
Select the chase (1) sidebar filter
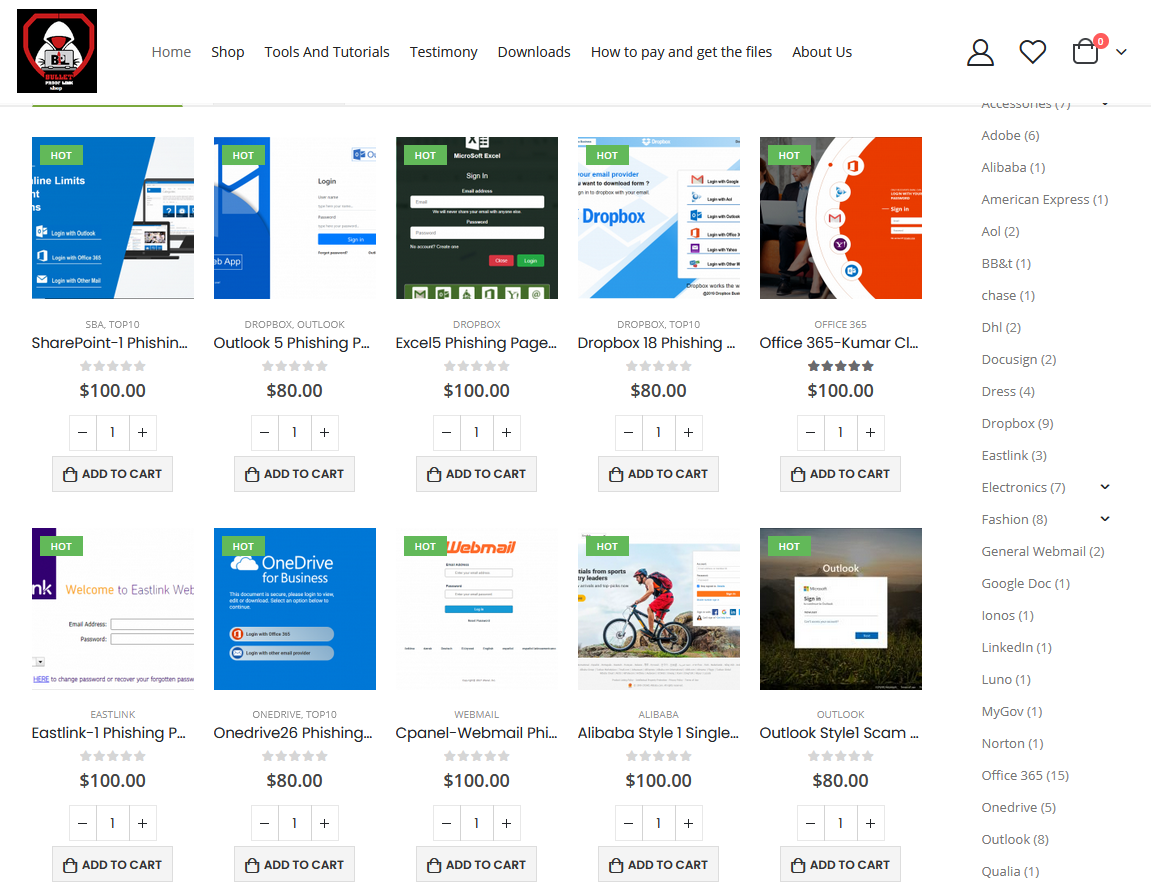(1007, 295)
